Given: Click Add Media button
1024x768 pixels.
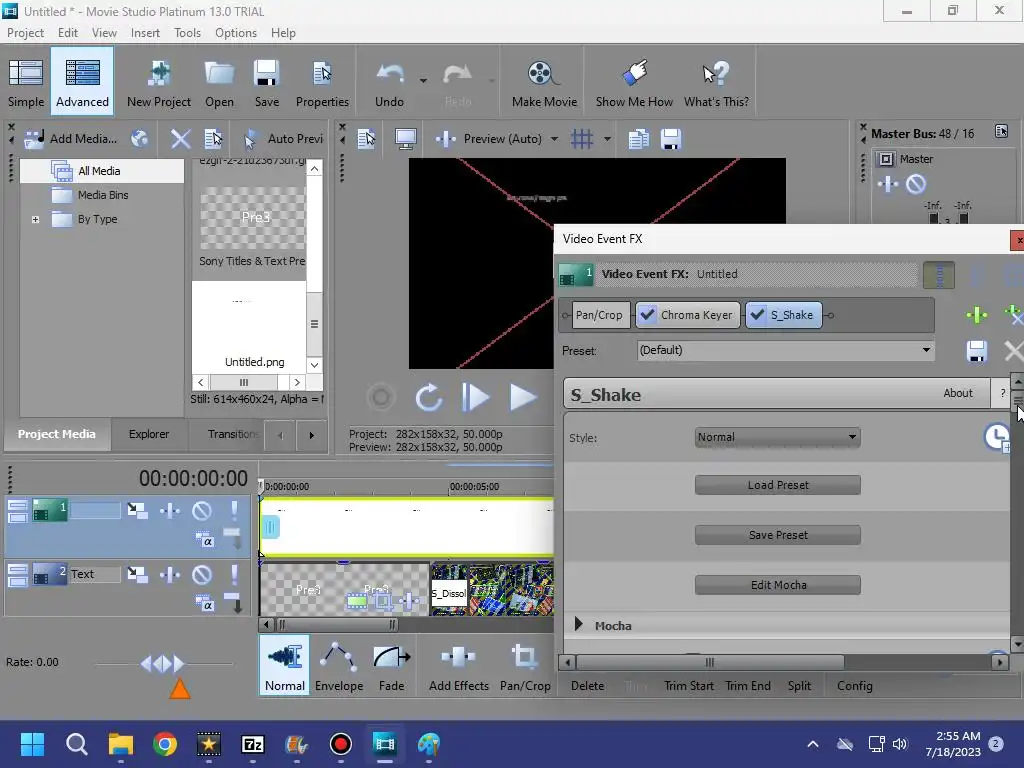Looking at the screenshot, I should 71,138.
